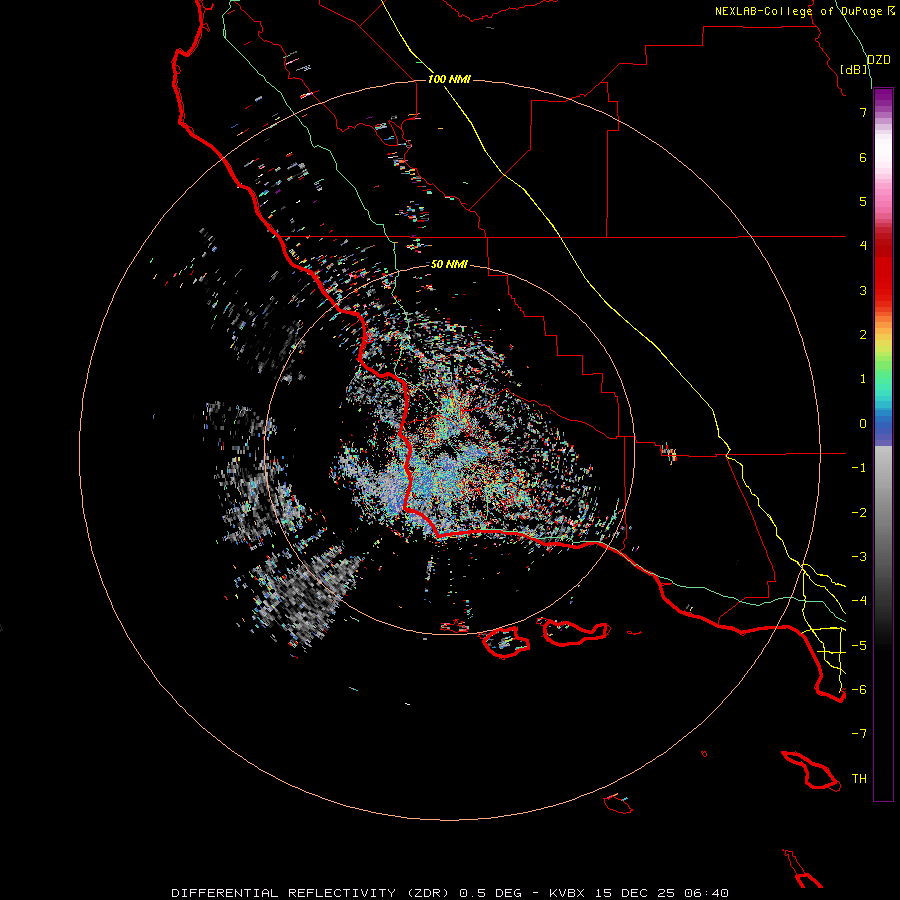Click the [dB] units label
Image resolution: width=900 pixels, height=900 pixels.
point(854,69)
